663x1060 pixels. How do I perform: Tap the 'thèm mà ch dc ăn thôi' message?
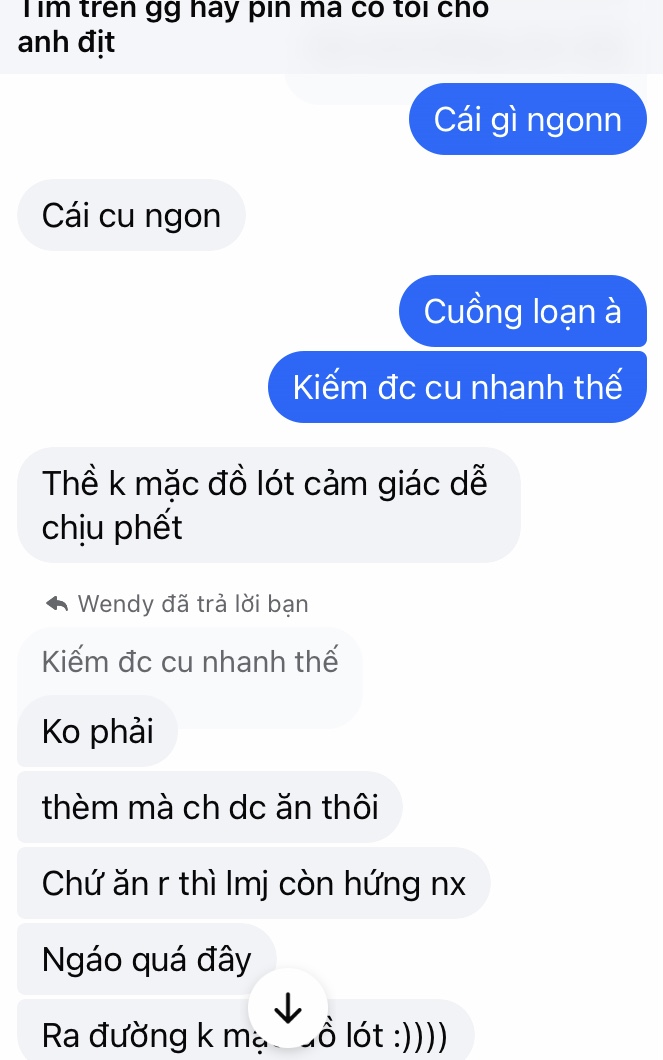pos(210,807)
